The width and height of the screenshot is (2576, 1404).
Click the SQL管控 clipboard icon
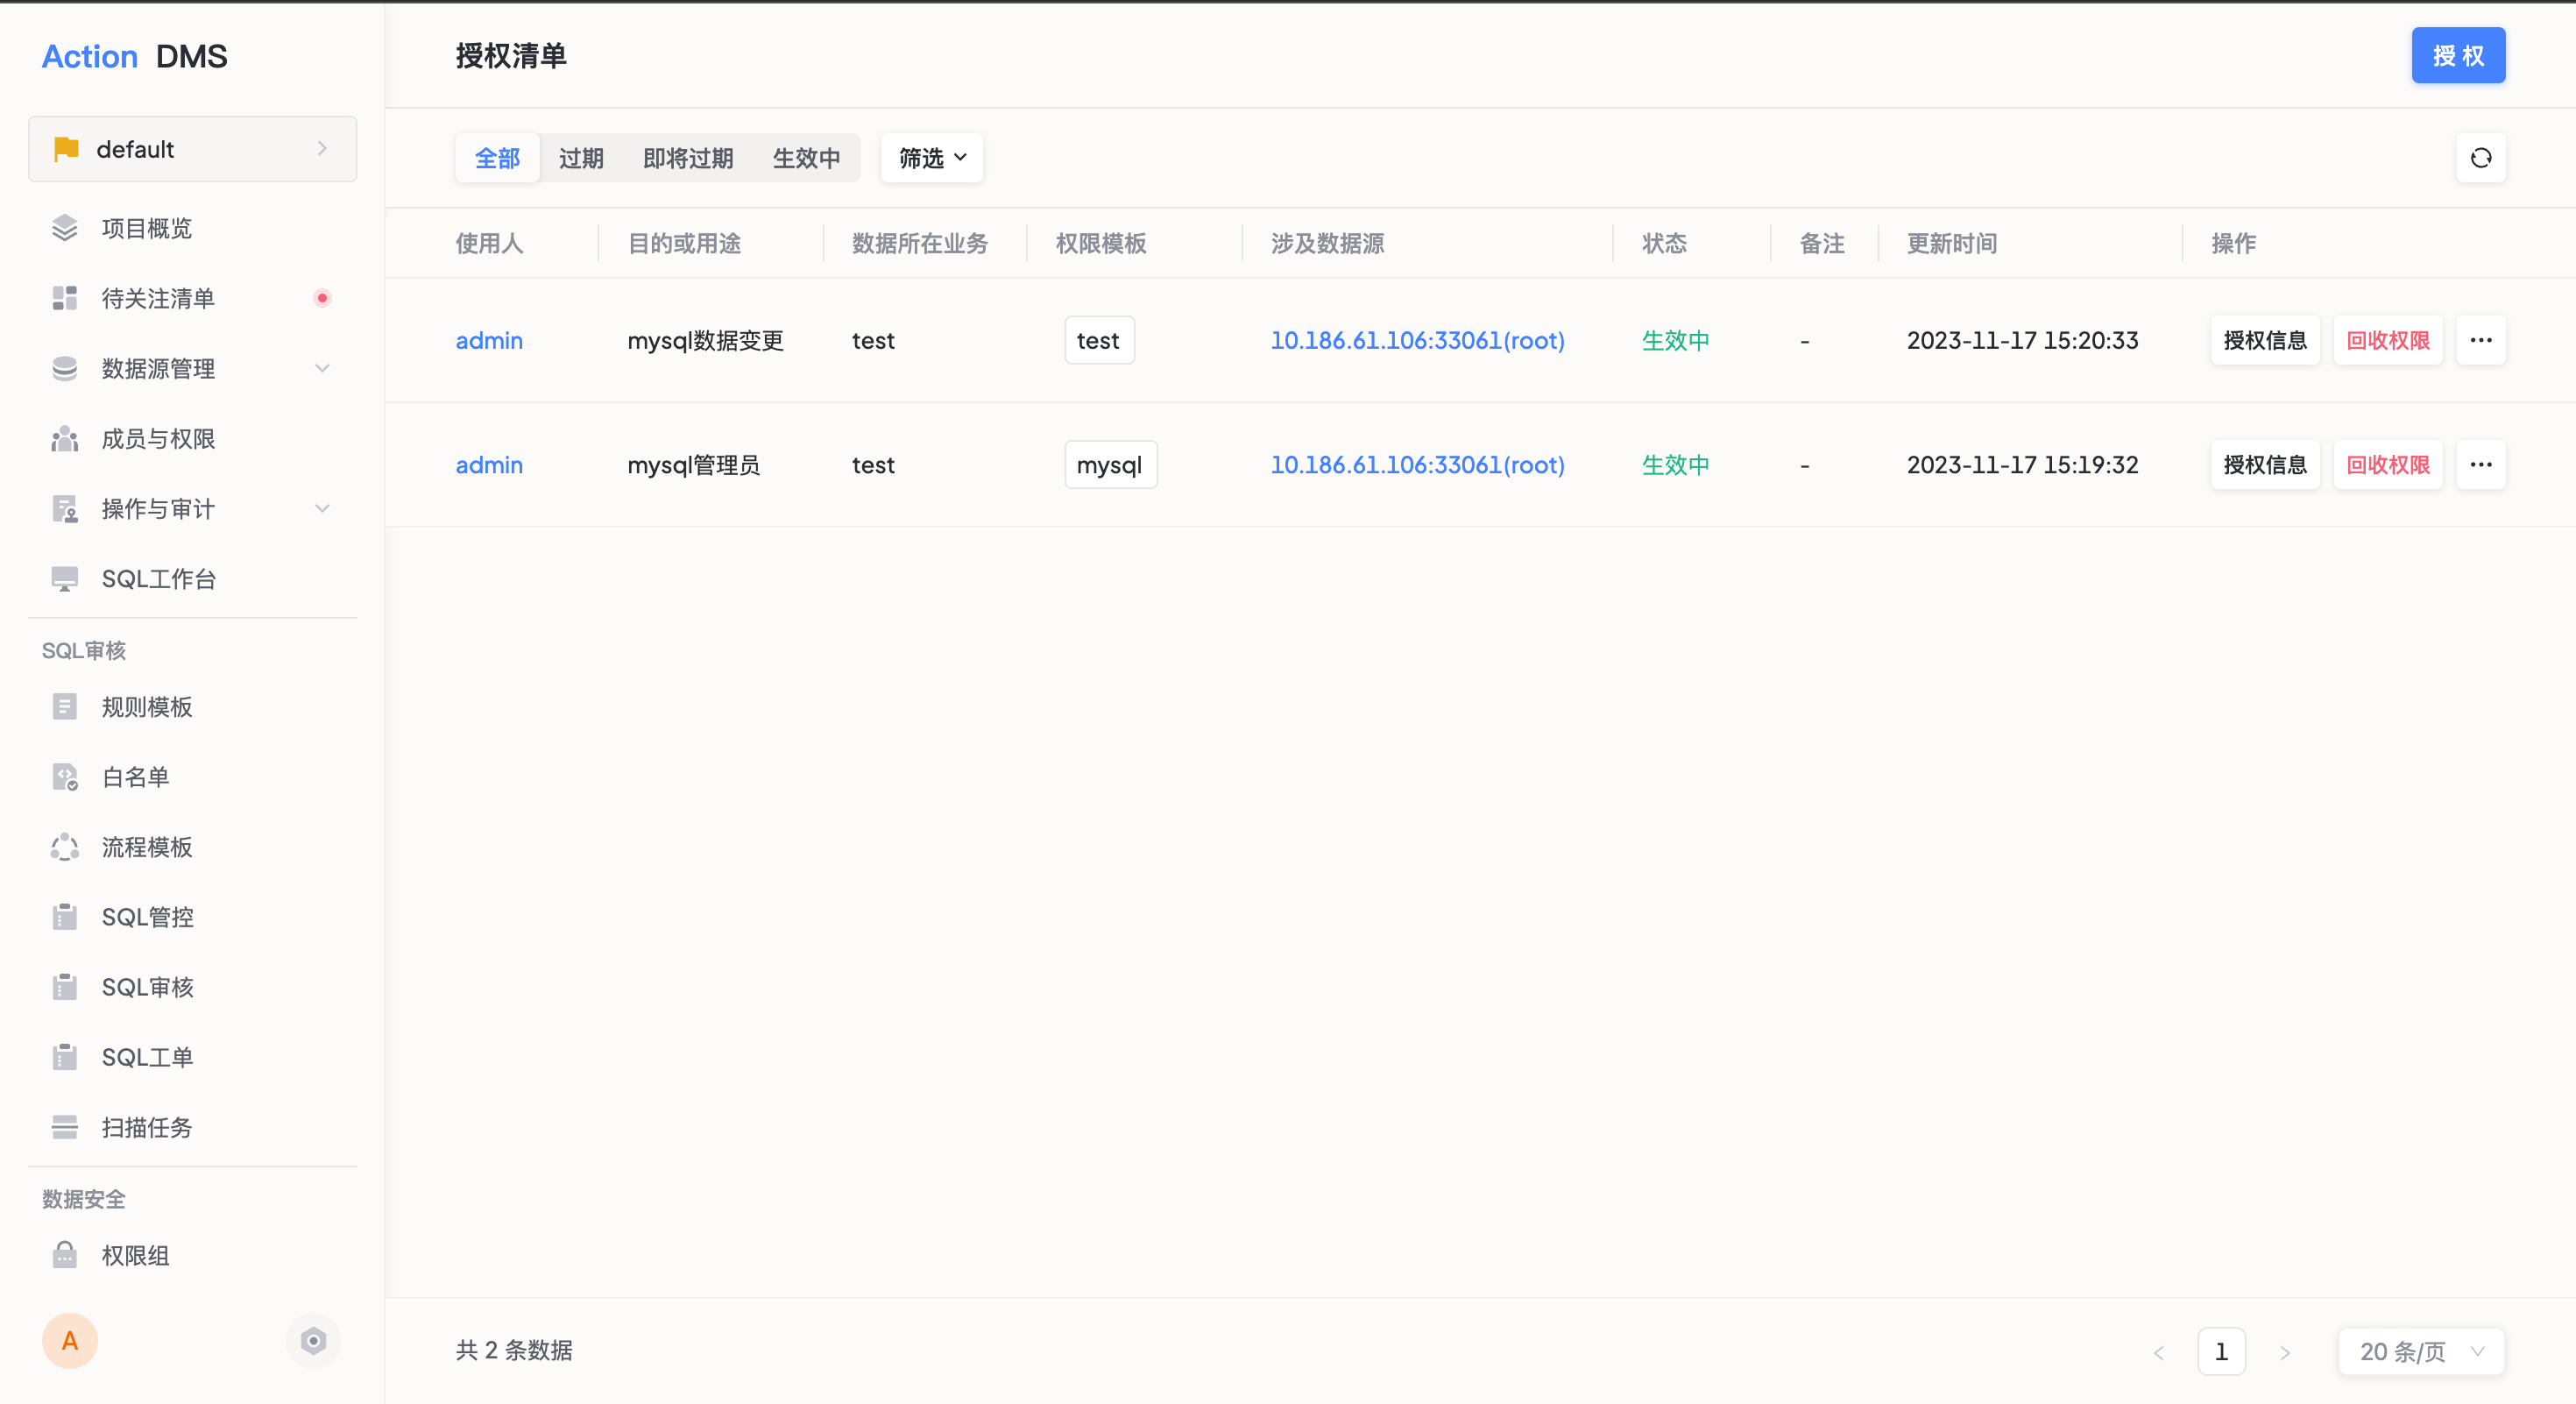[65, 917]
